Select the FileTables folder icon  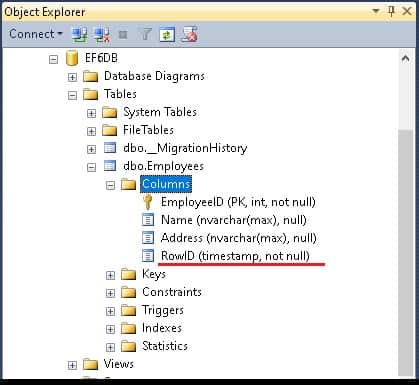pyautogui.click(x=109, y=130)
